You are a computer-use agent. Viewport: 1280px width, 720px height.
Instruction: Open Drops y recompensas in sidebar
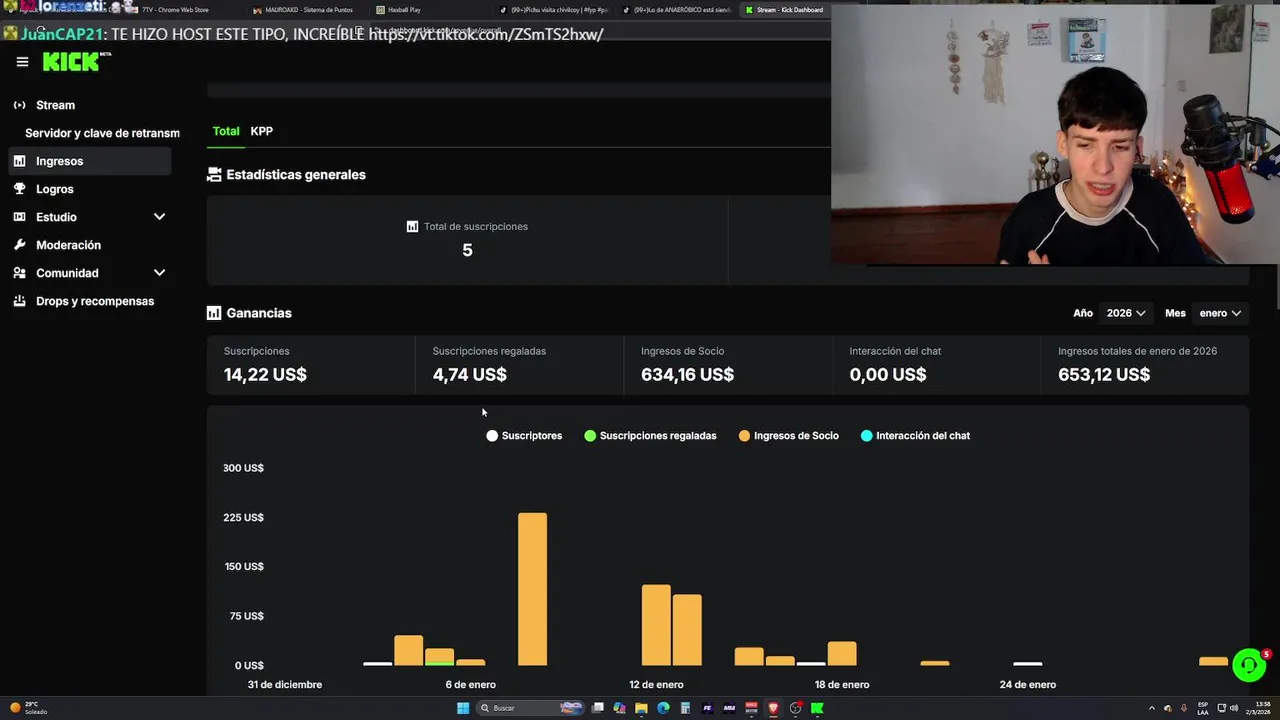89,301
